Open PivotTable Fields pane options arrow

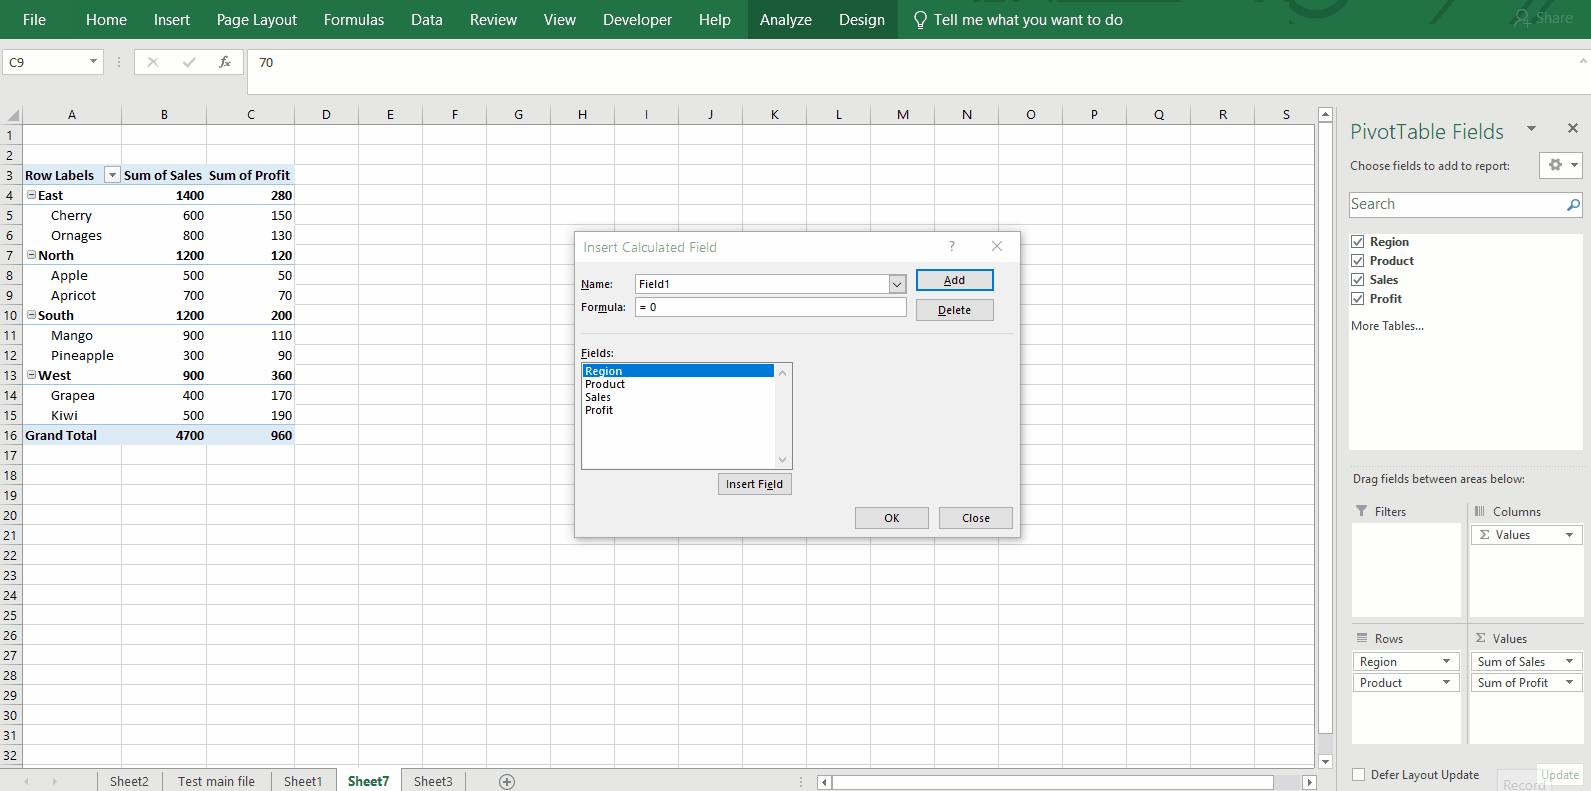tap(1531, 129)
